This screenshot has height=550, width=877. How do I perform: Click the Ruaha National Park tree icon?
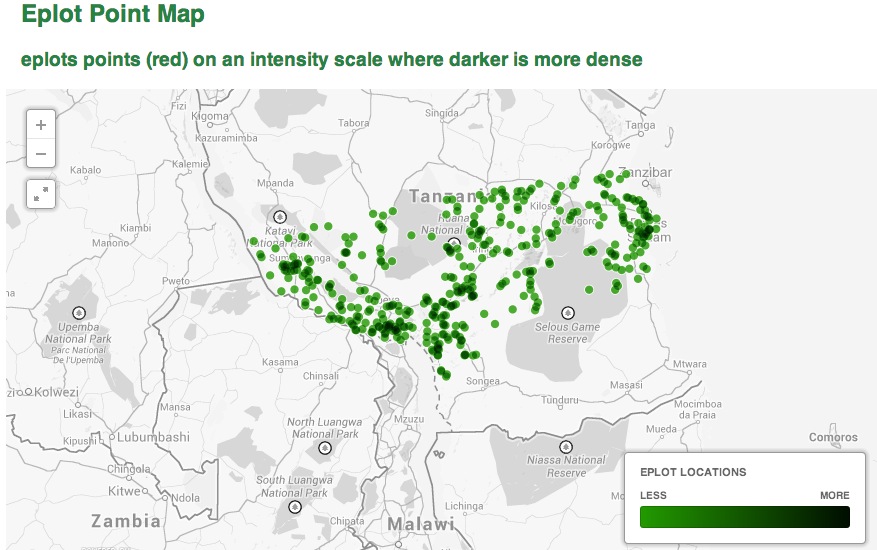pos(454,243)
